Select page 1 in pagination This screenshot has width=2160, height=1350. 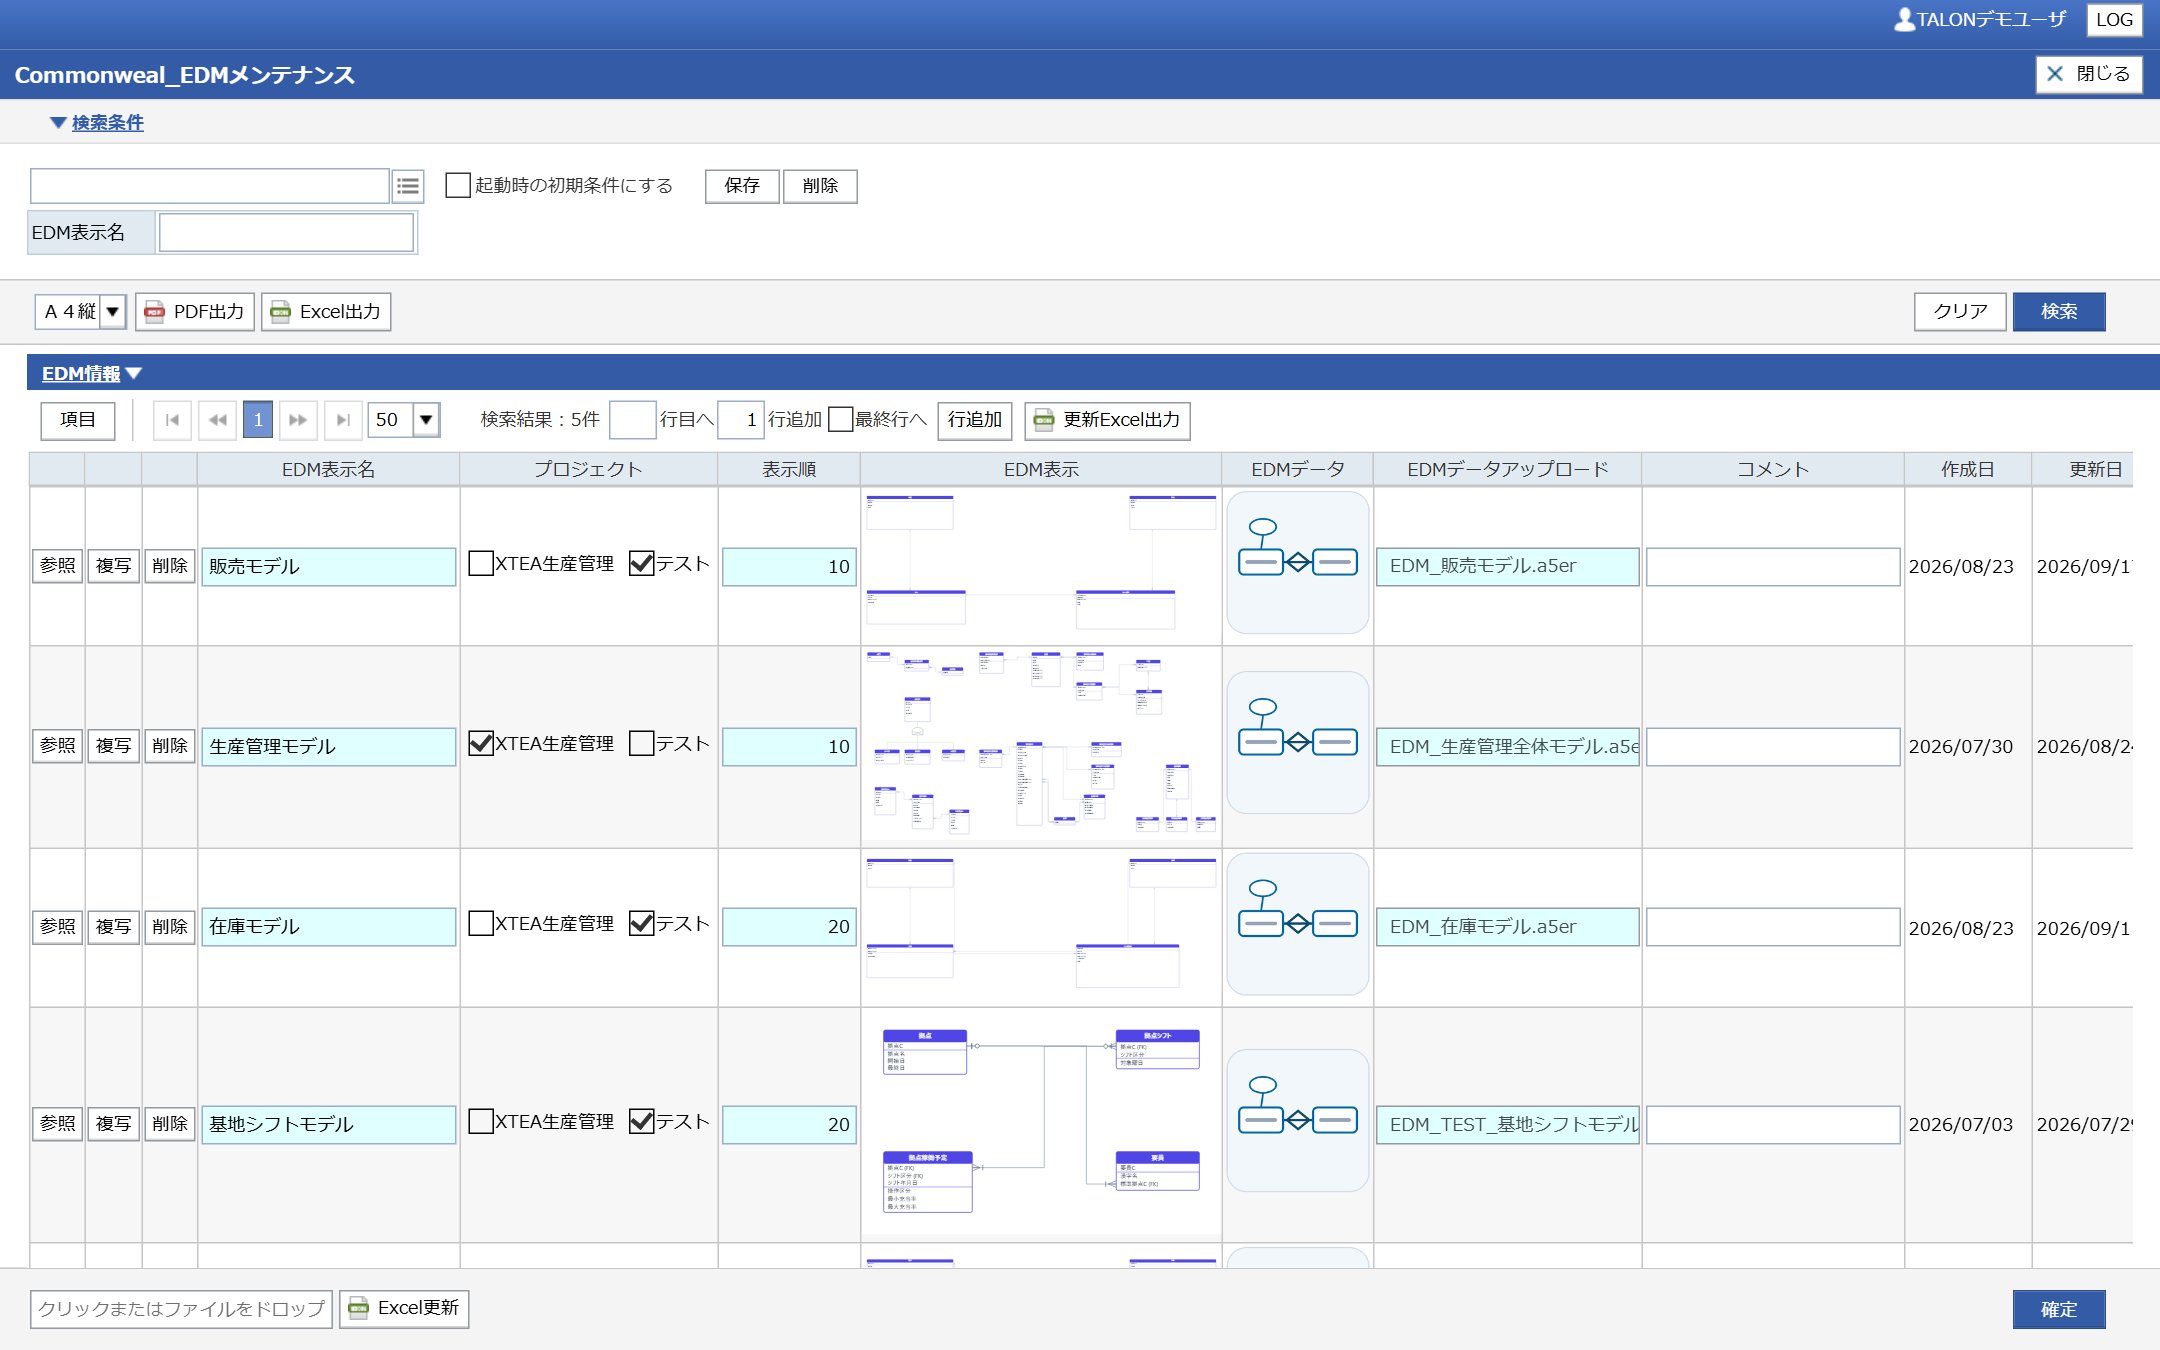point(258,420)
